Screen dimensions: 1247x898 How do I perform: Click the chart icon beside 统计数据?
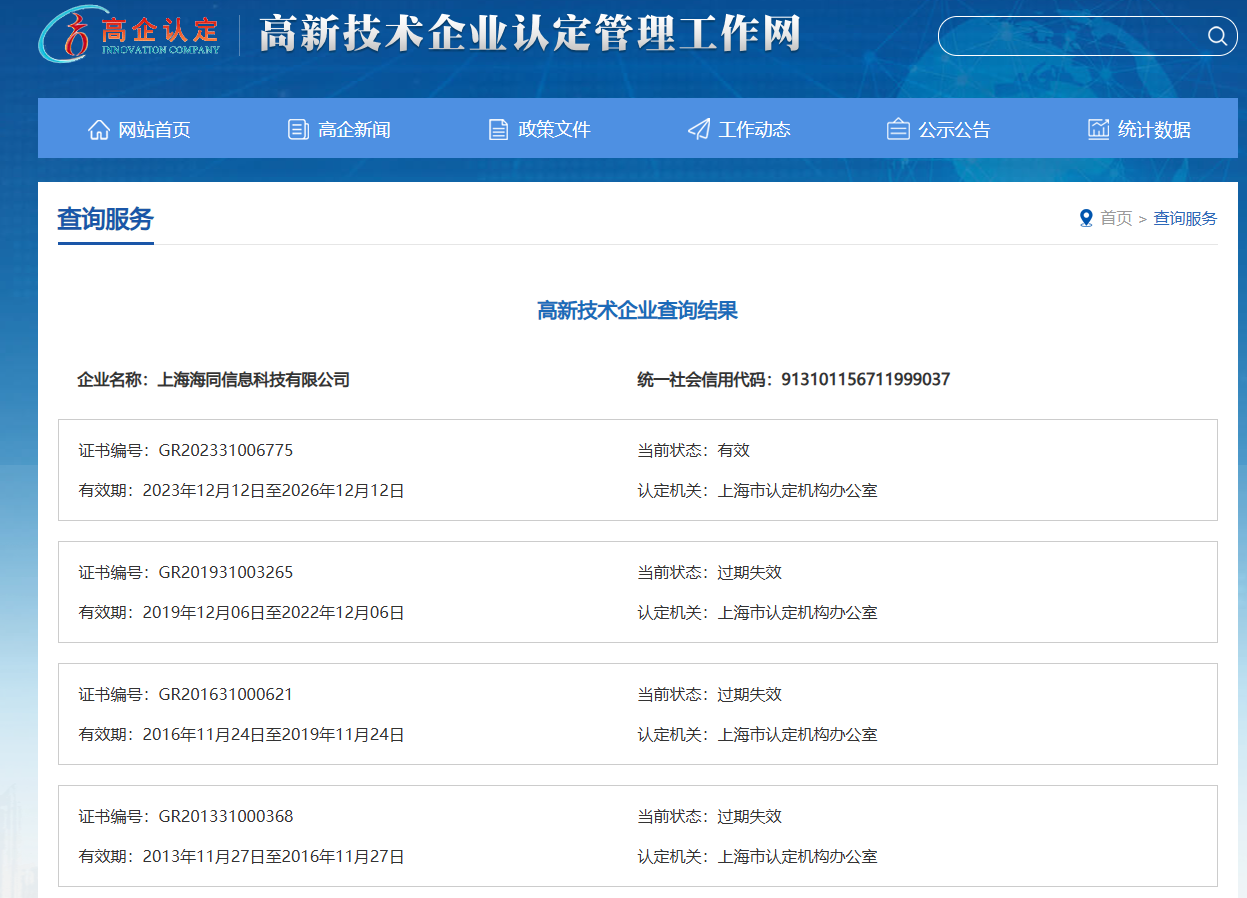click(x=1098, y=129)
